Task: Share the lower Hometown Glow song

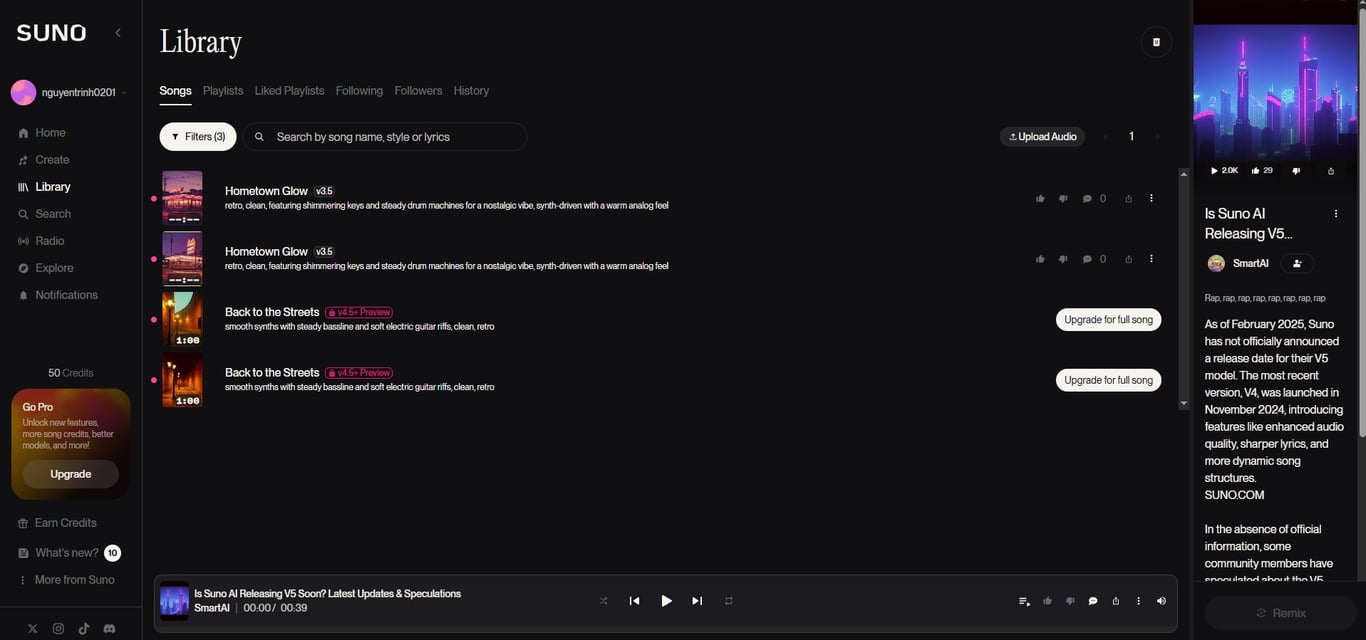Action: click(1129, 259)
